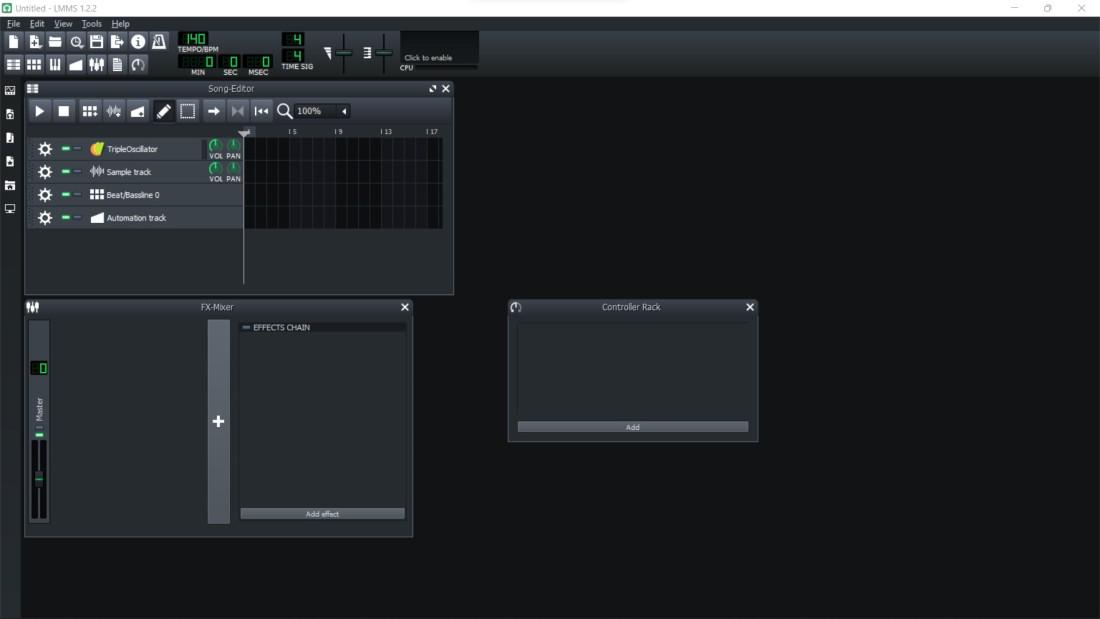Image resolution: width=1100 pixels, height=619 pixels.
Task: Switch to selection edit mode in Song Editor
Action: (187, 111)
